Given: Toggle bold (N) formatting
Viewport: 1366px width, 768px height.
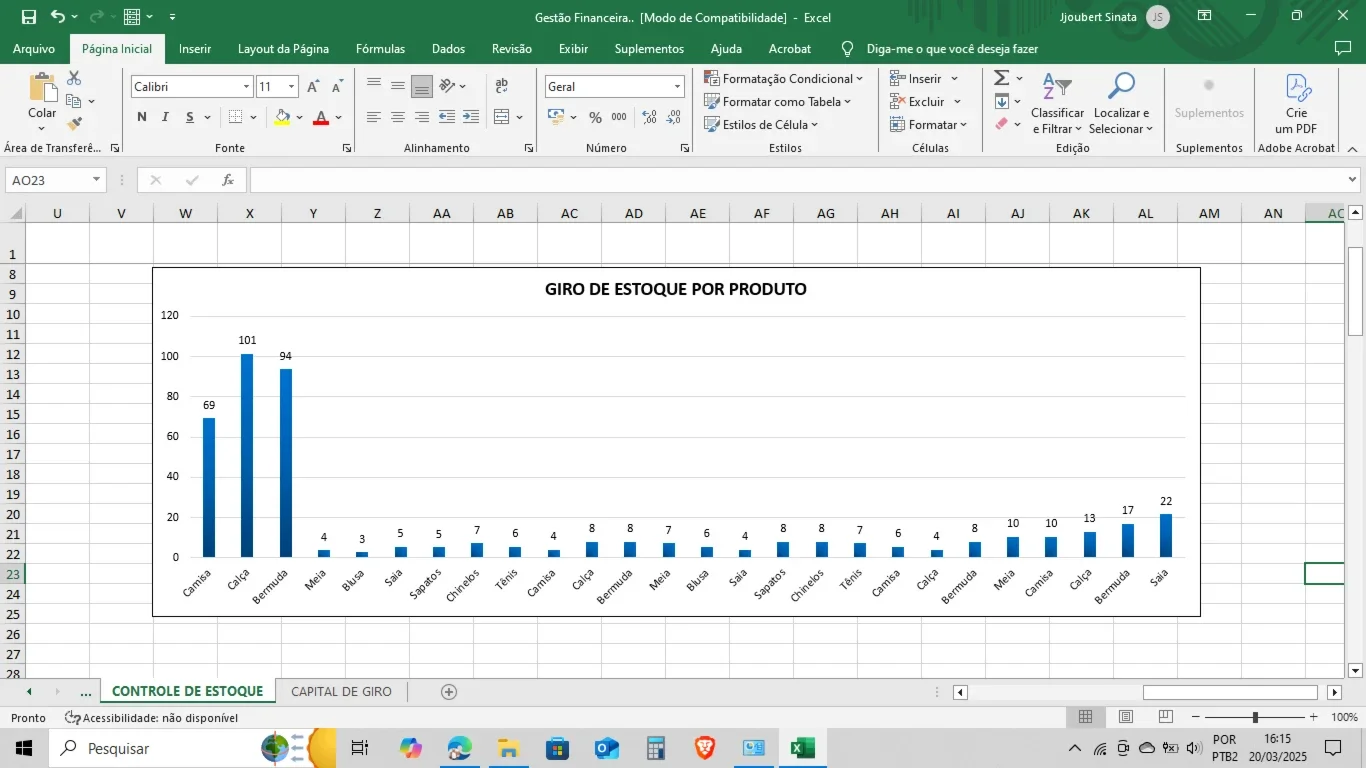Looking at the screenshot, I should coord(142,117).
